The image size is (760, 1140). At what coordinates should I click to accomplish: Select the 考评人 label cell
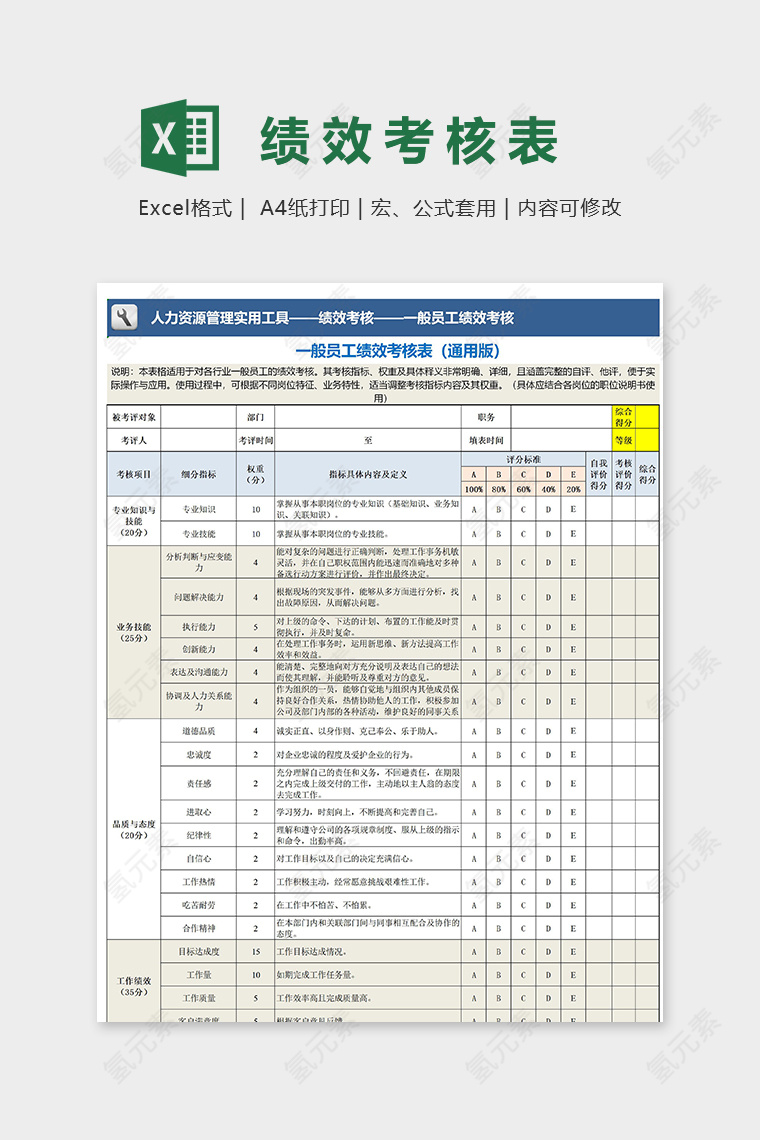coord(134,440)
